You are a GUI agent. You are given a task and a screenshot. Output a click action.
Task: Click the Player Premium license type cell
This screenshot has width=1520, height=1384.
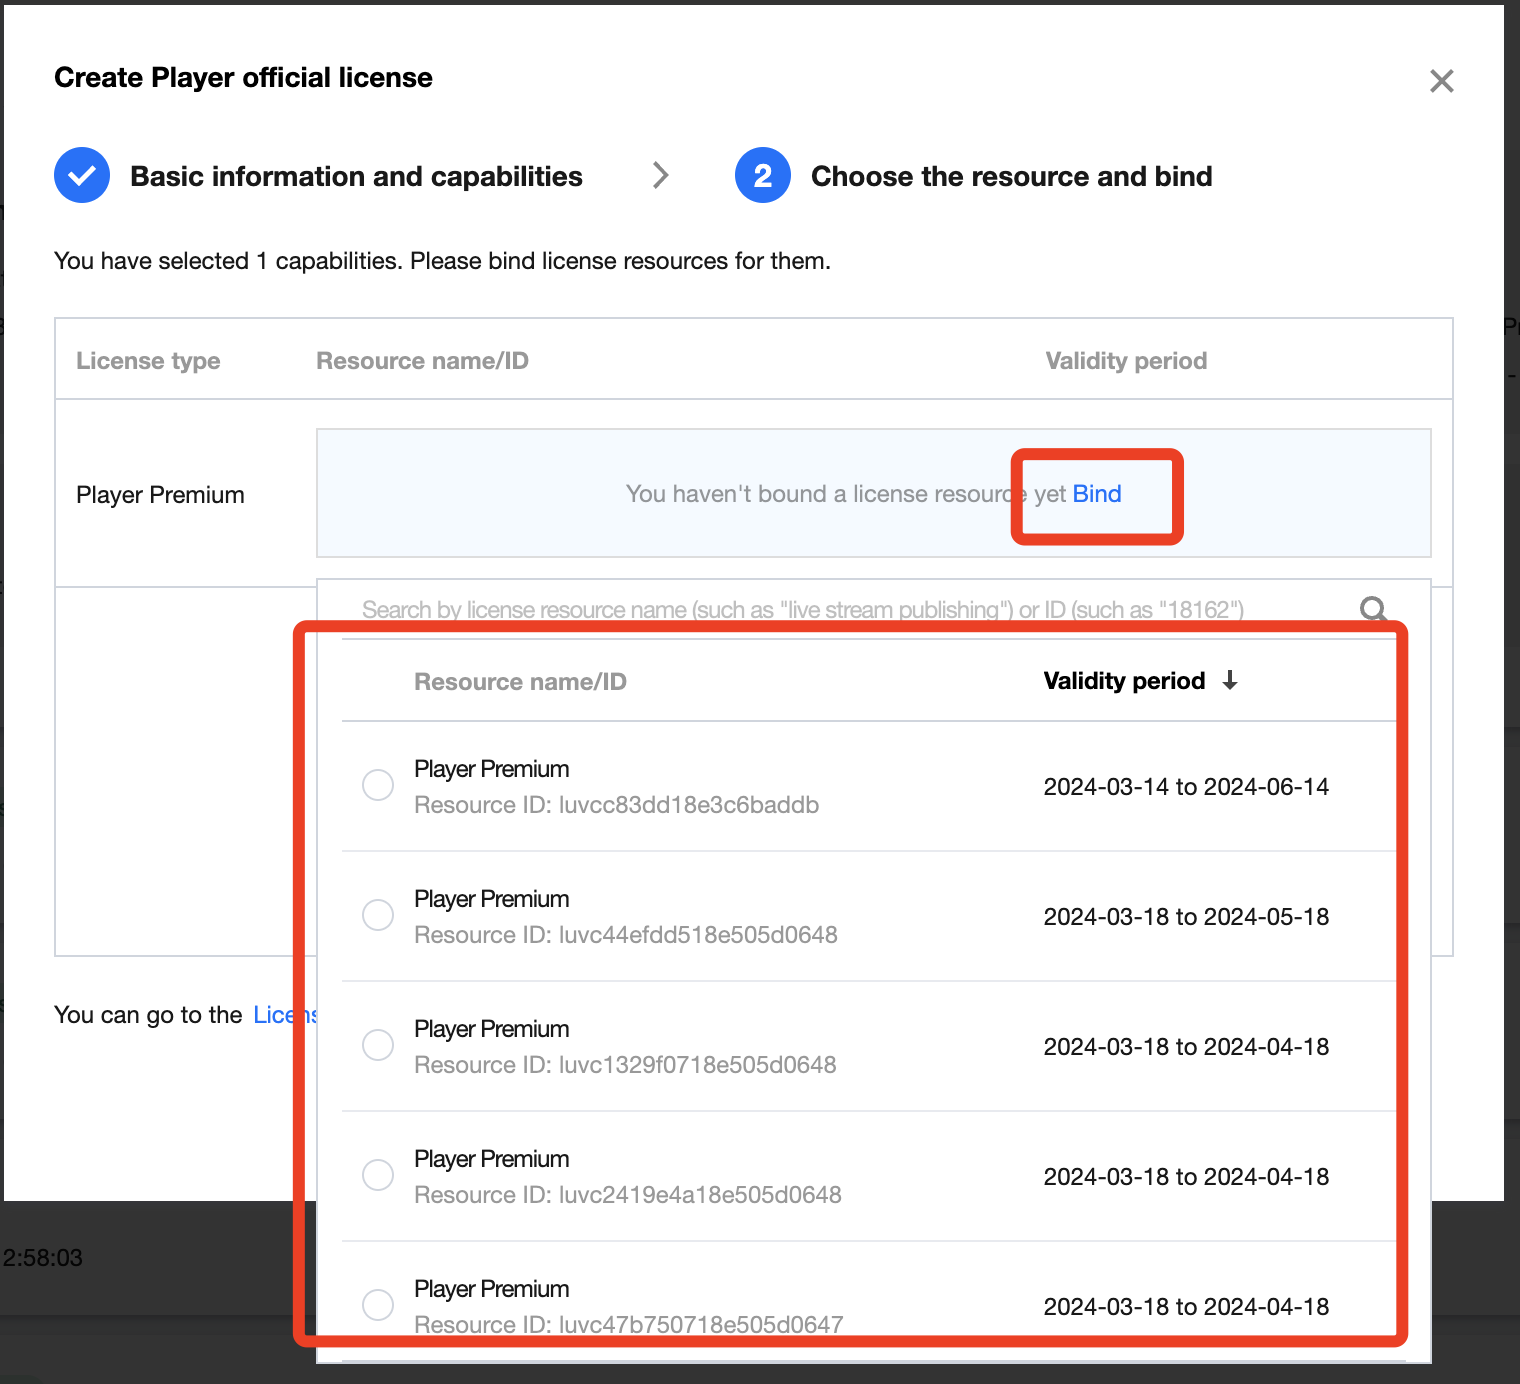[160, 495]
